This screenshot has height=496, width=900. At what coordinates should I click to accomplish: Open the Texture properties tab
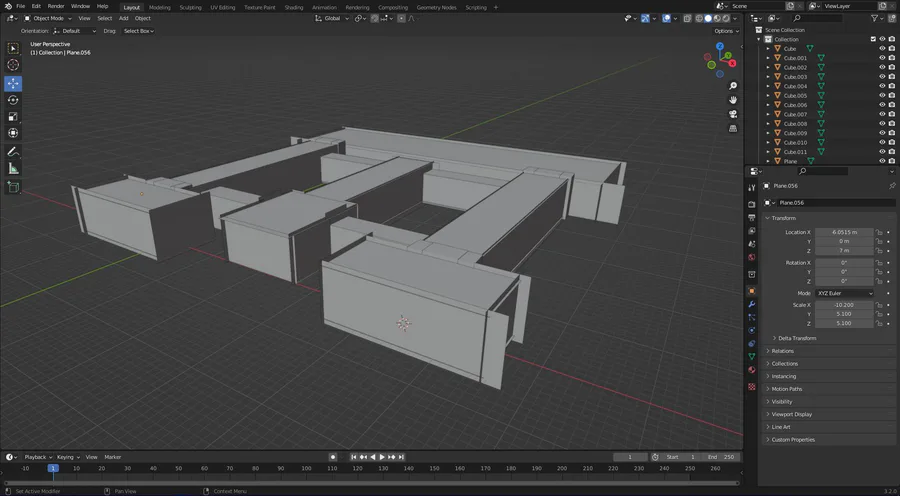tap(751, 387)
